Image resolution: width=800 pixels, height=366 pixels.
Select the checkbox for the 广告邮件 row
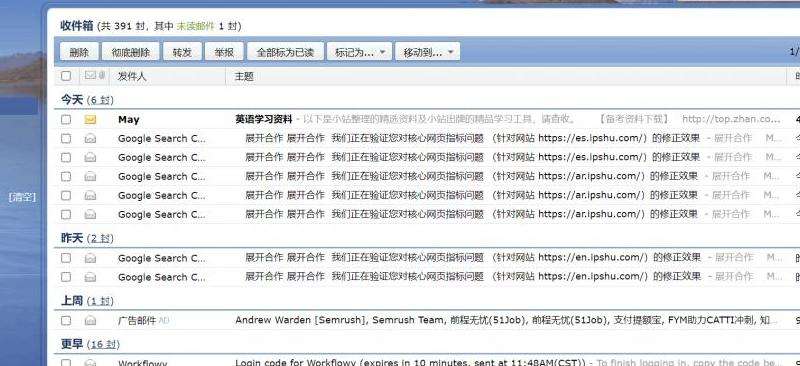(66, 321)
